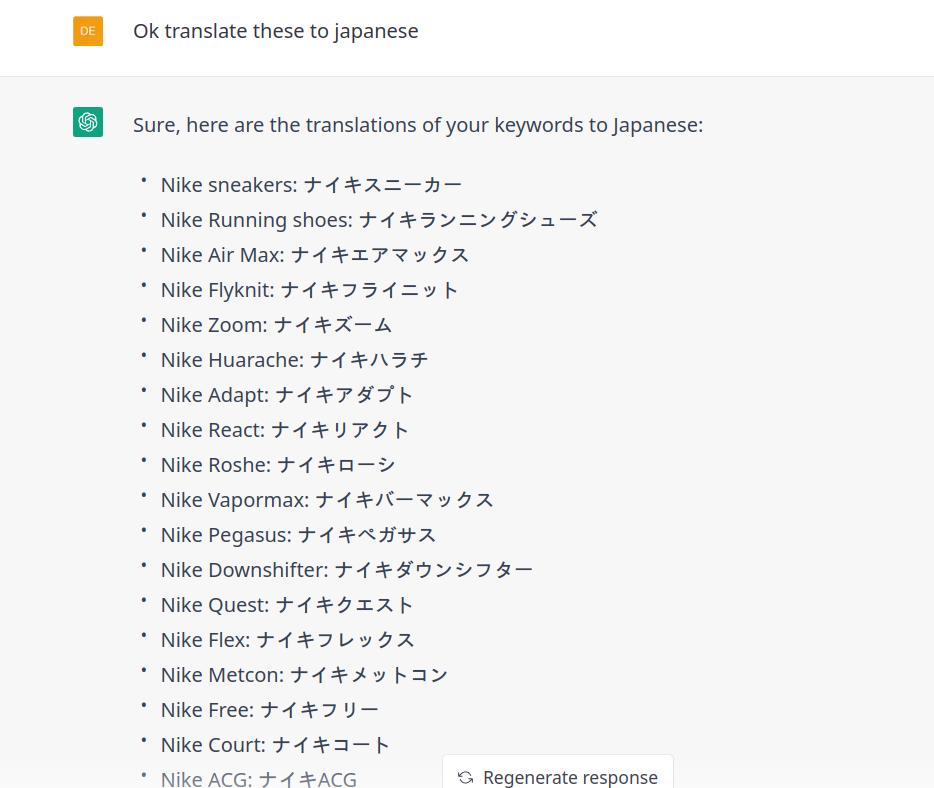Click the "Sure, here are the translations" intro line
The width and height of the screenshot is (934, 788).
pyautogui.click(x=418, y=125)
